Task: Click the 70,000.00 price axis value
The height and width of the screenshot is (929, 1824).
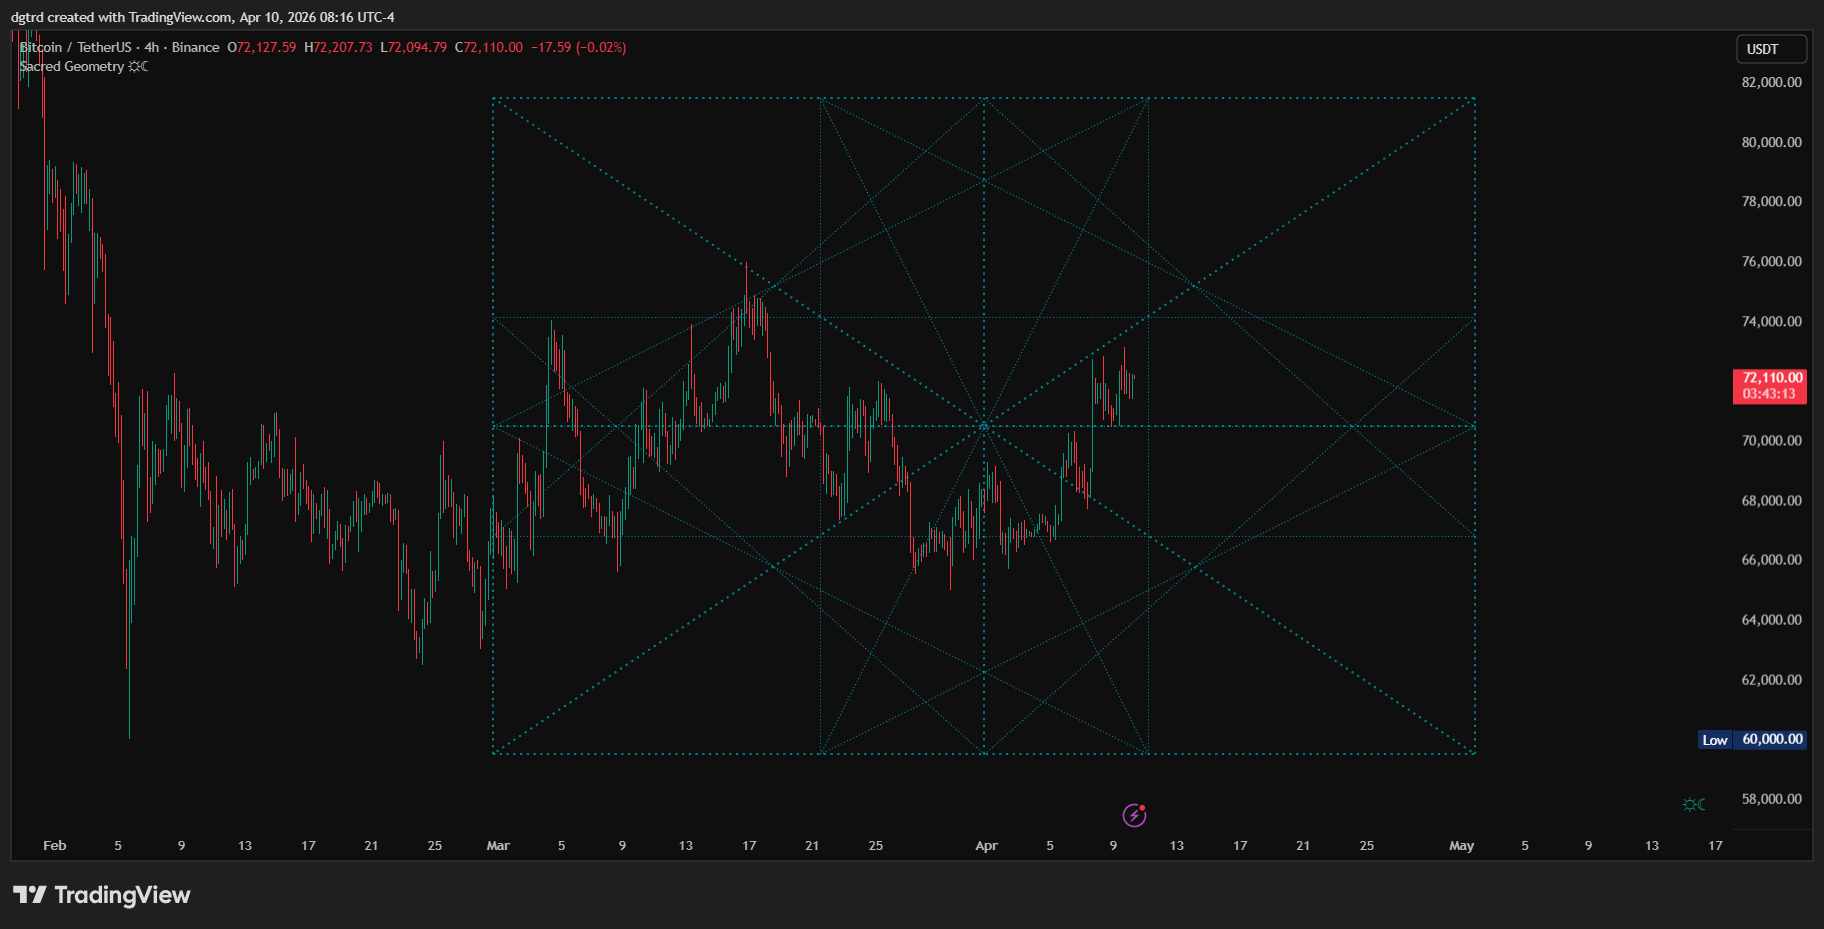Action: 1771,440
